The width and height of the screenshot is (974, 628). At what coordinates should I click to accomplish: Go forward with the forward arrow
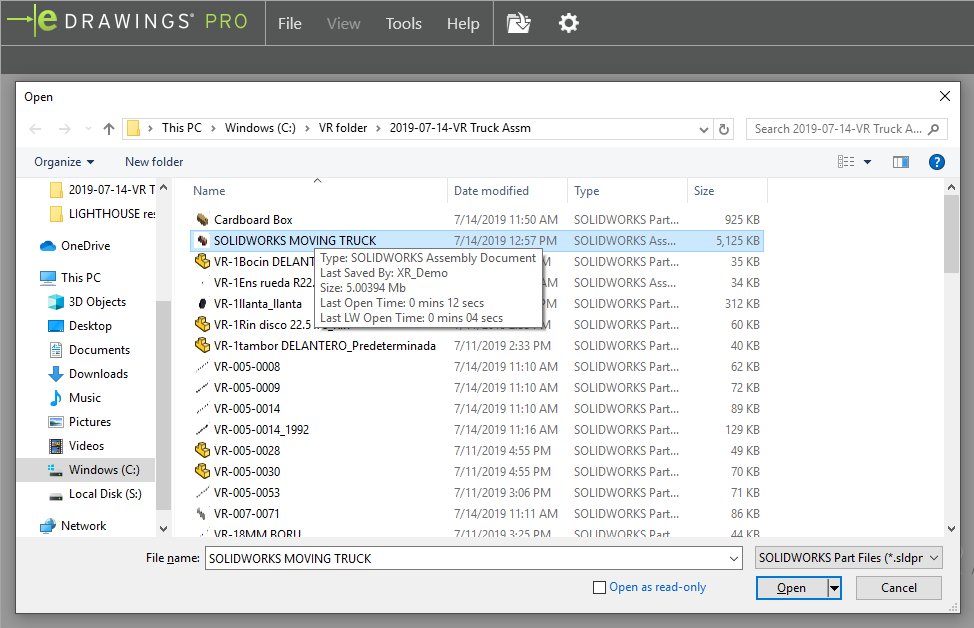click(x=65, y=129)
